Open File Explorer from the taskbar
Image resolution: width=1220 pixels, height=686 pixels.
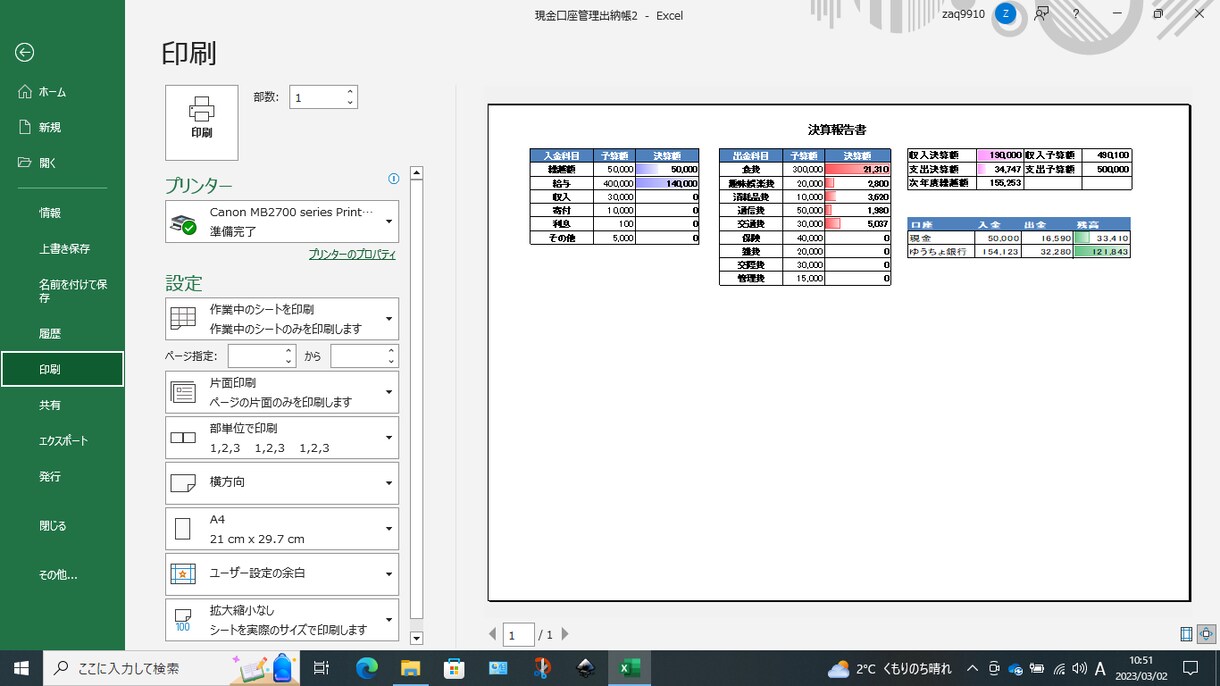coord(410,668)
